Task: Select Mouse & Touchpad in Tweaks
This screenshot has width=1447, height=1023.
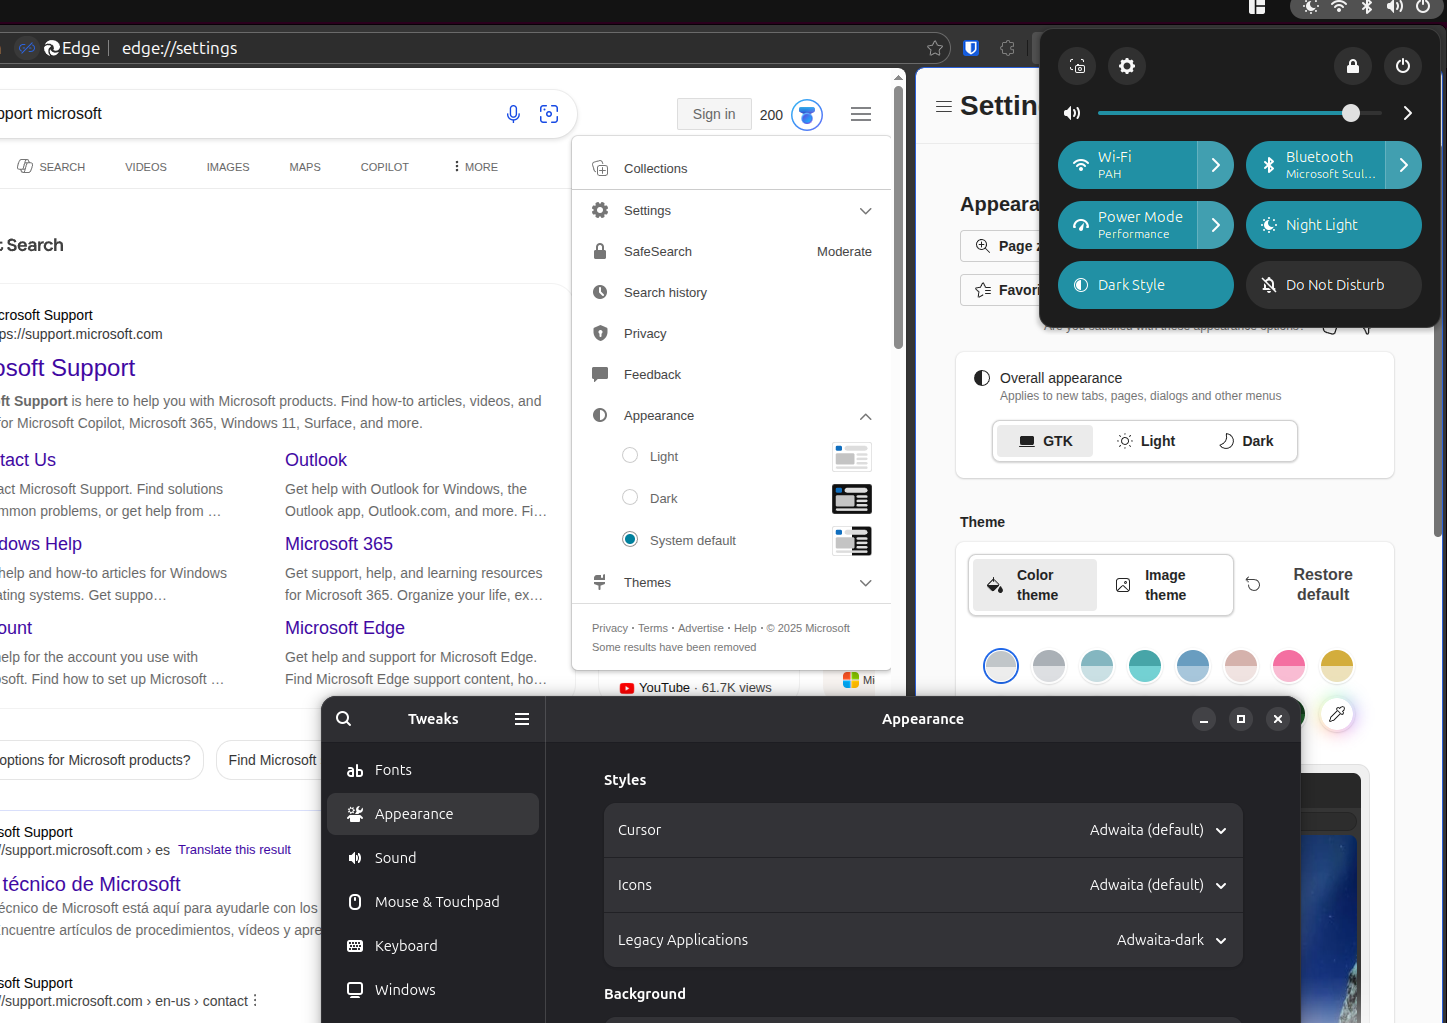Action: 433,902
